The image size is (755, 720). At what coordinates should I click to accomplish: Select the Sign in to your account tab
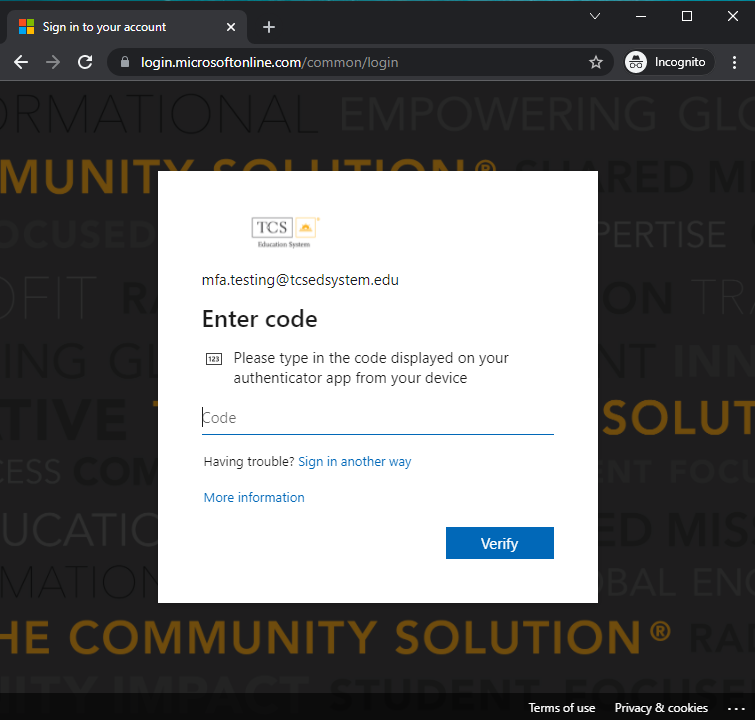(127, 27)
